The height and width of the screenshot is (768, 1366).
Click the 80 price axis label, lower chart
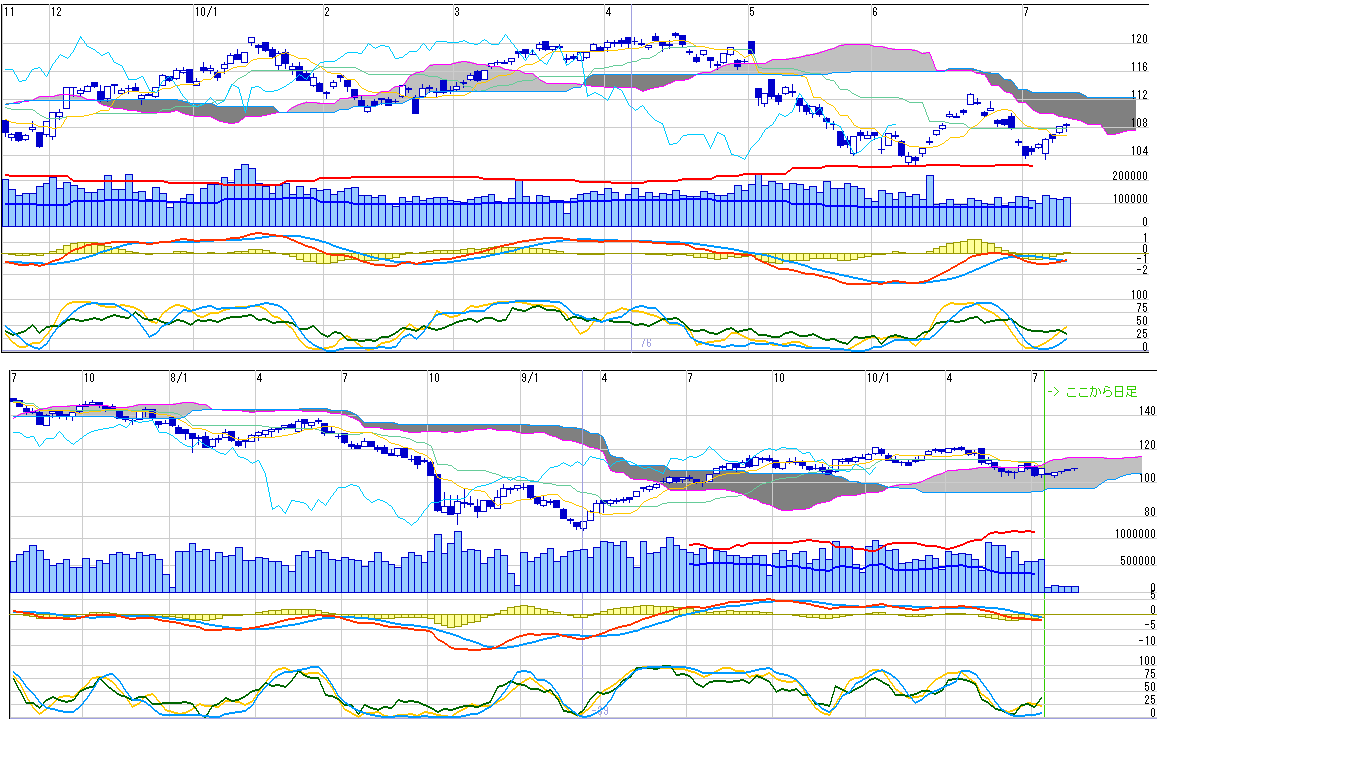[x=1150, y=512]
